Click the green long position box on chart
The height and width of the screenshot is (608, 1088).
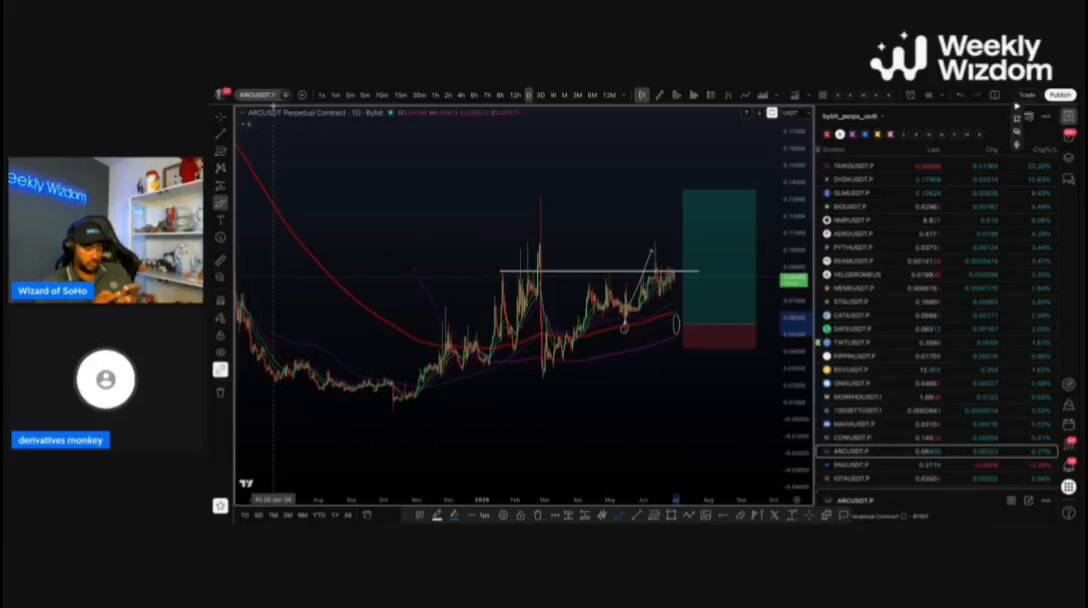click(x=719, y=257)
